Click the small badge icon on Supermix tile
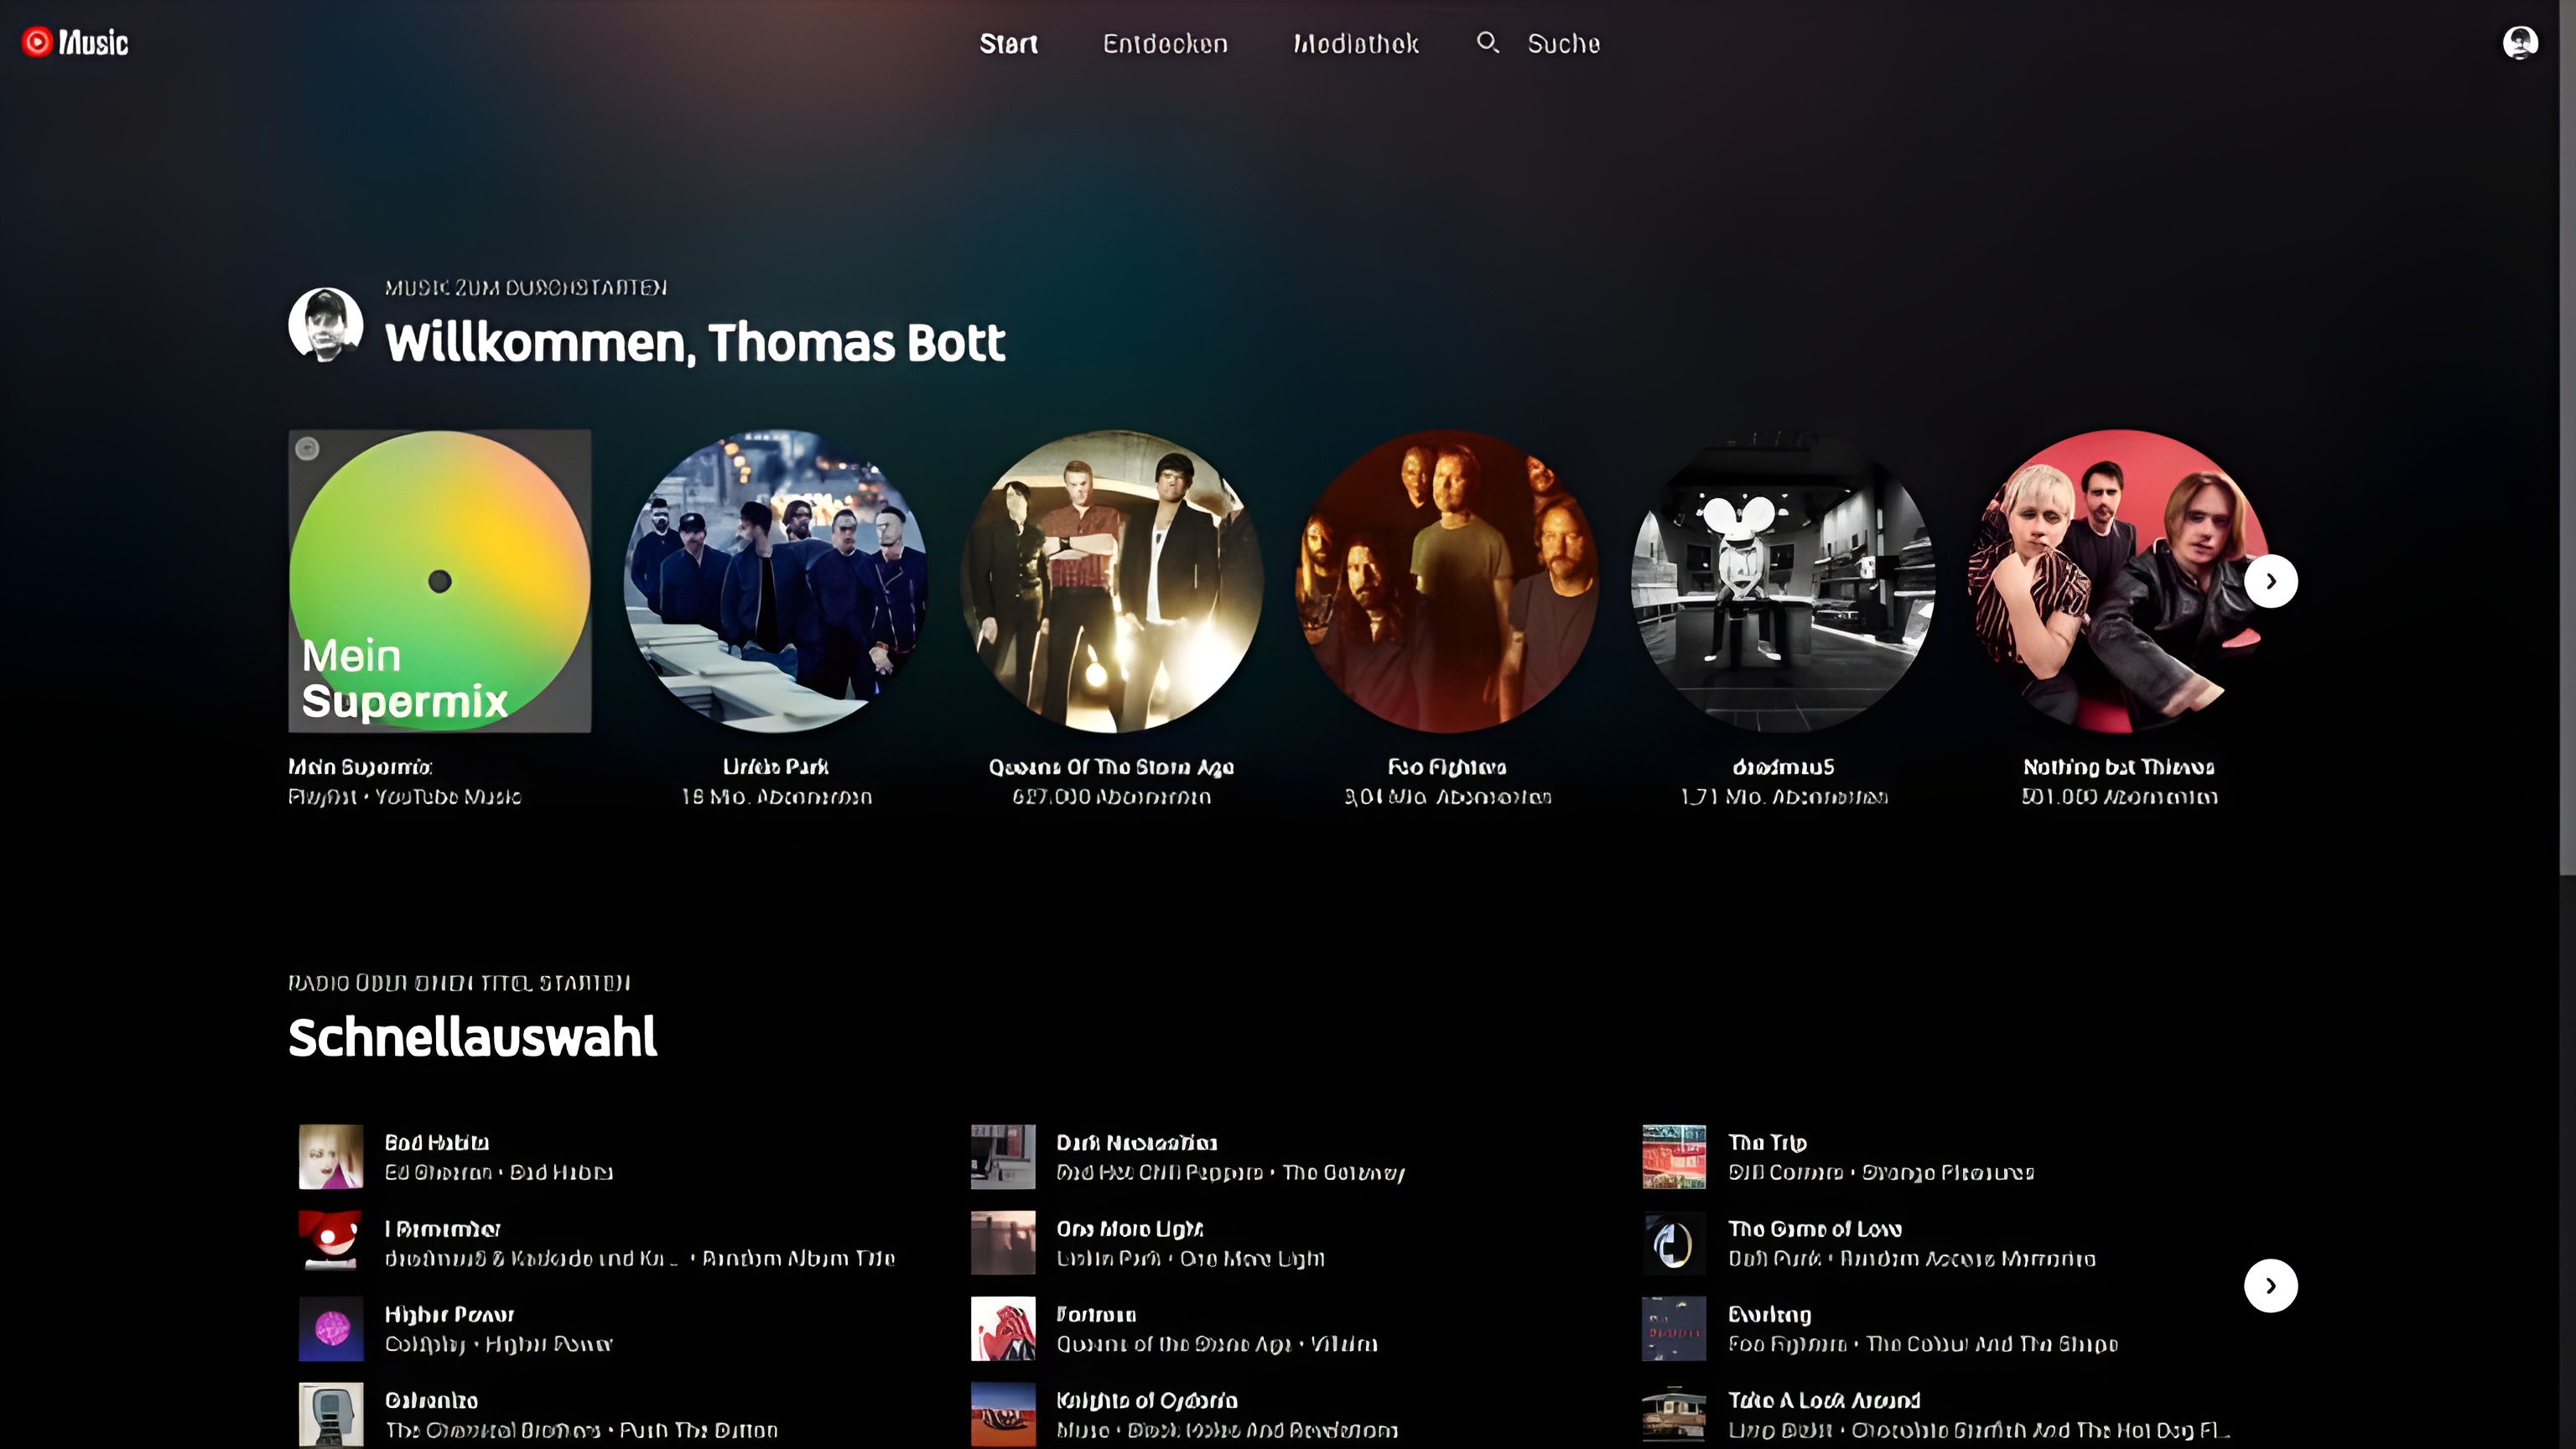2576x1449 pixels. 307,448
